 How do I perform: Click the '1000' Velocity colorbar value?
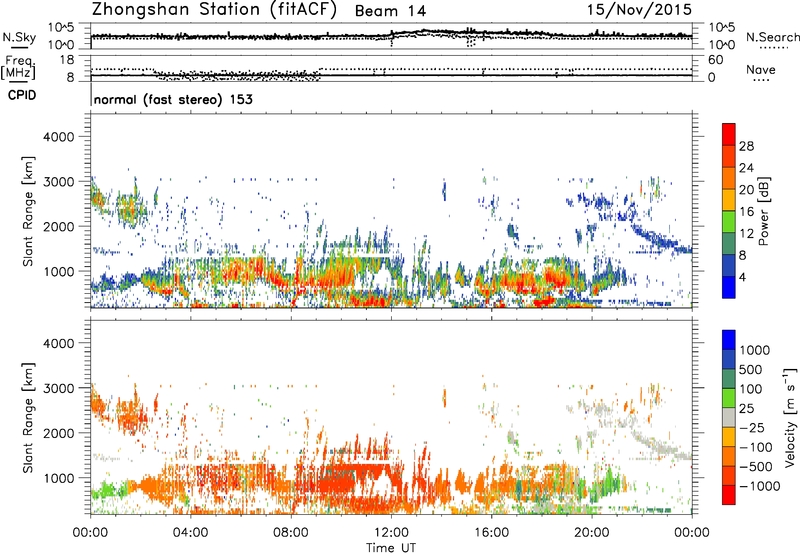pos(755,350)
